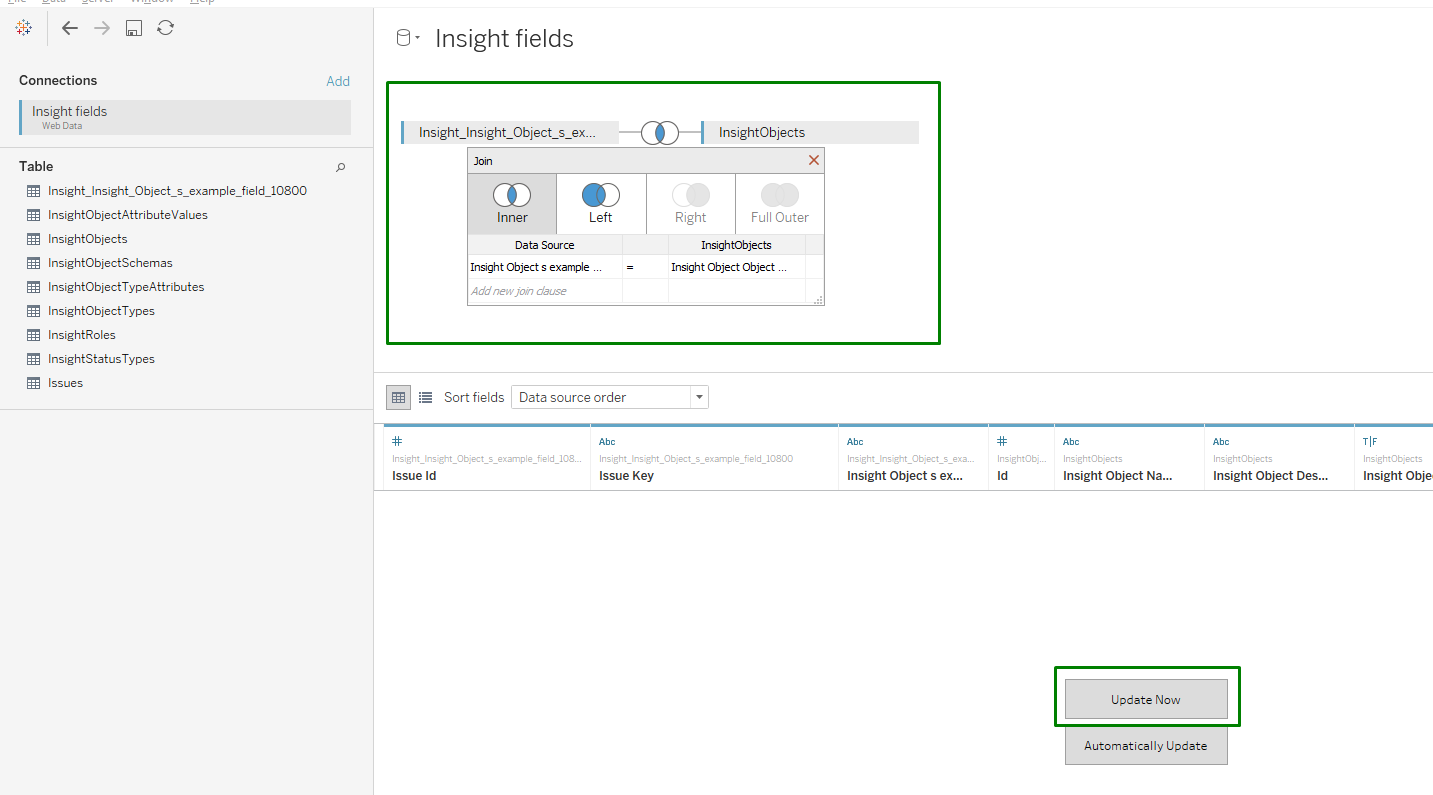This screenshot has width=1433, height=795.
Task: Change data type of Issue Key column
Action: tap(606, 441)
